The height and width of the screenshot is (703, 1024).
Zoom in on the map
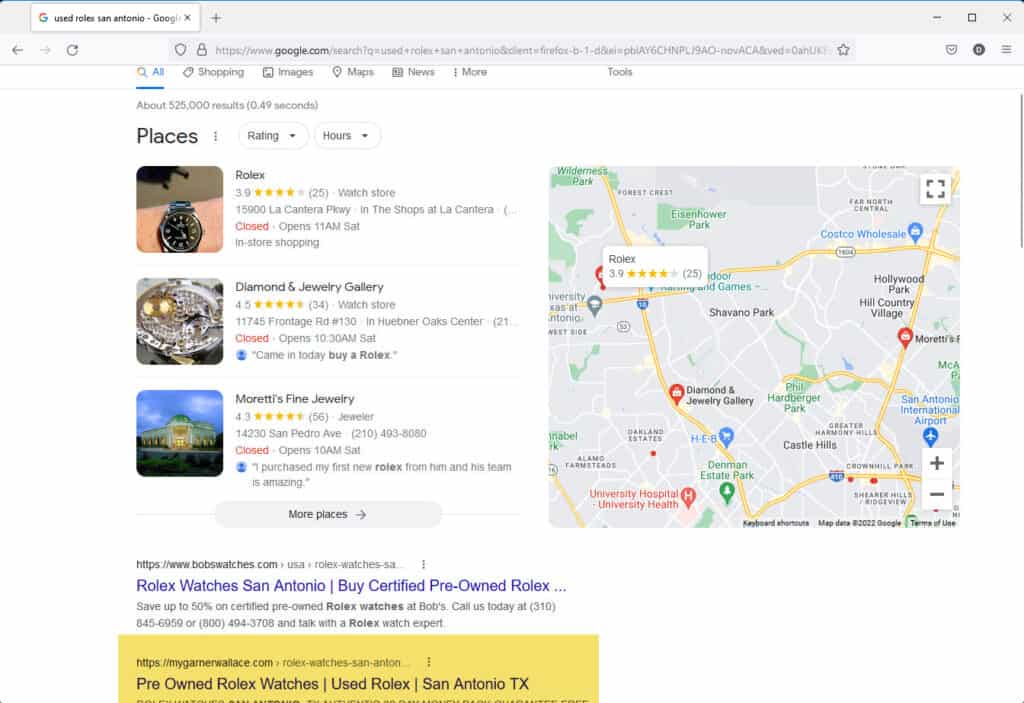click(x=936, y=463)
